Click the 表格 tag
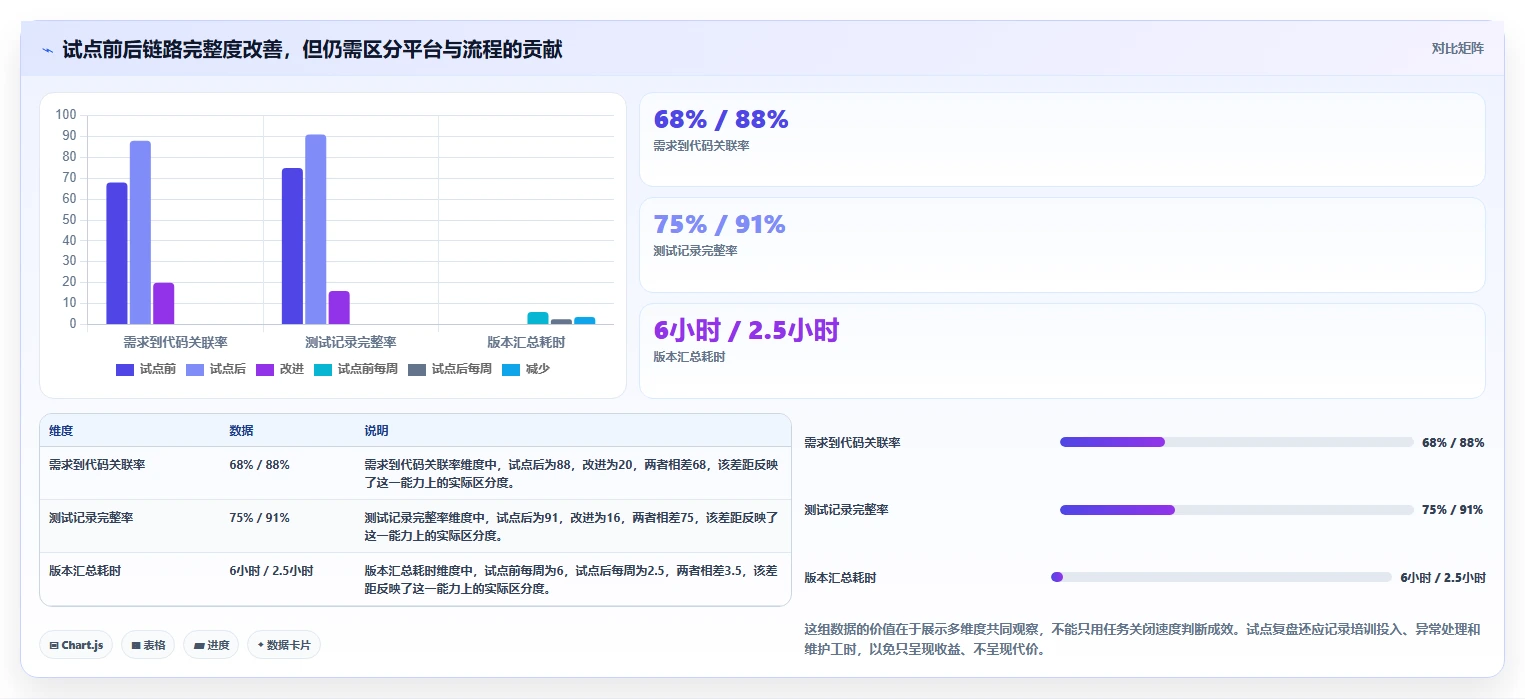The width and height of the screenshot is (1525, 699). click(x=148, y=645)
